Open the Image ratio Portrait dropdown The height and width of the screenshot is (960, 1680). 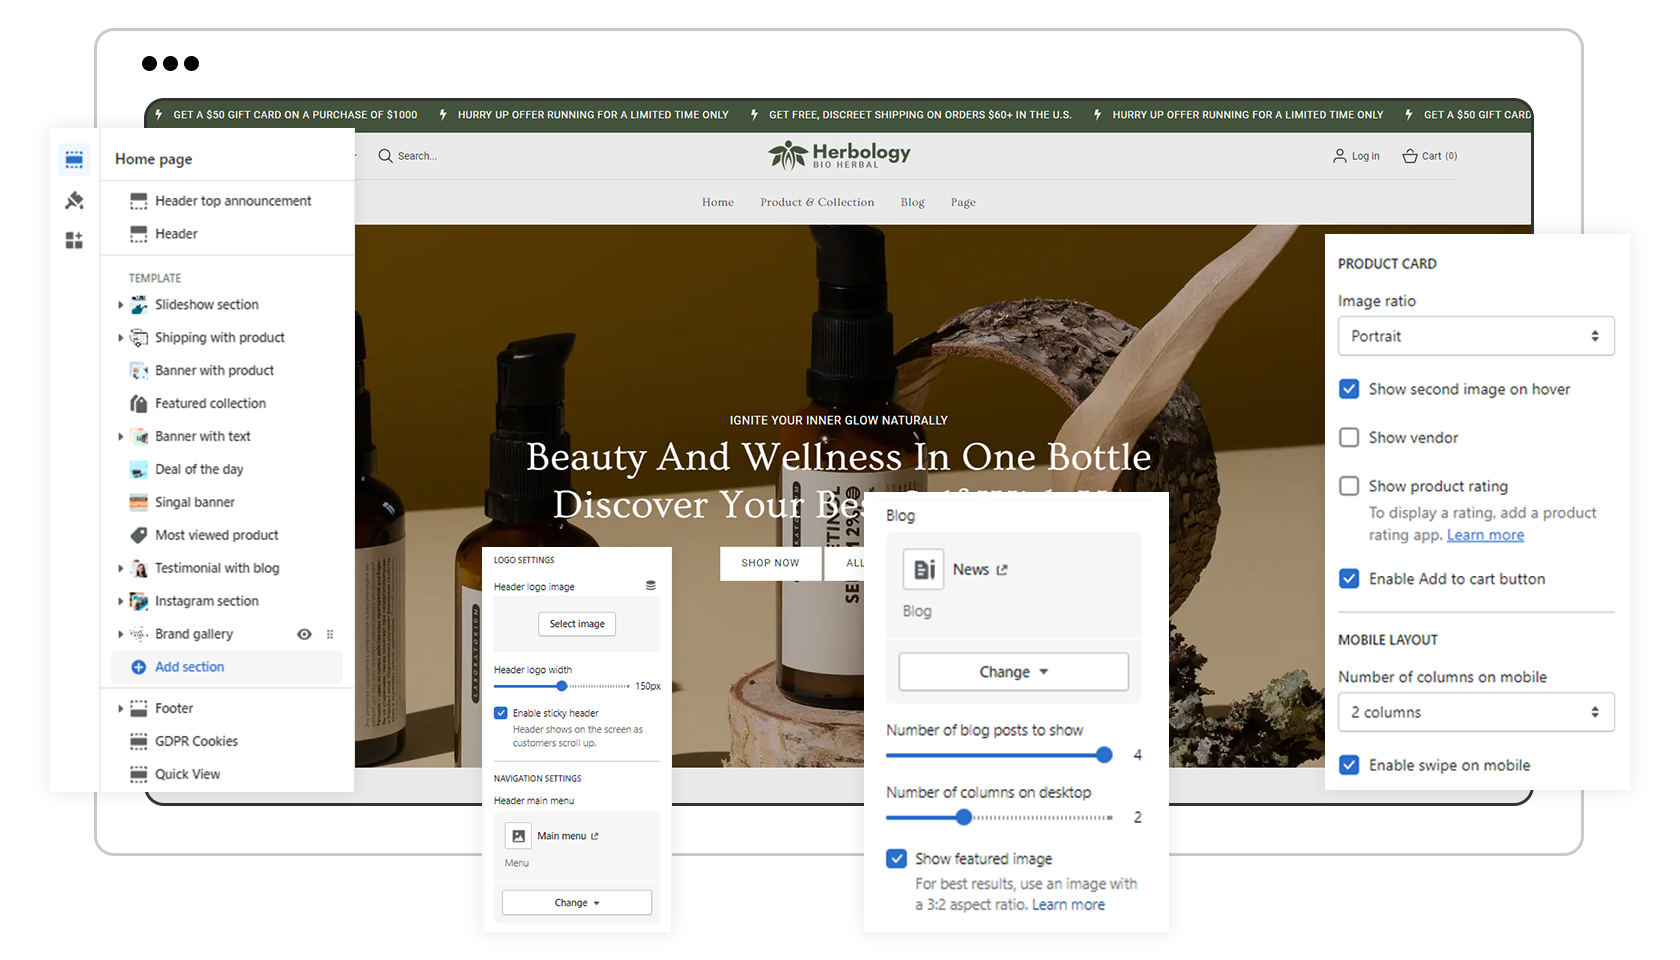coord(1476,336)
